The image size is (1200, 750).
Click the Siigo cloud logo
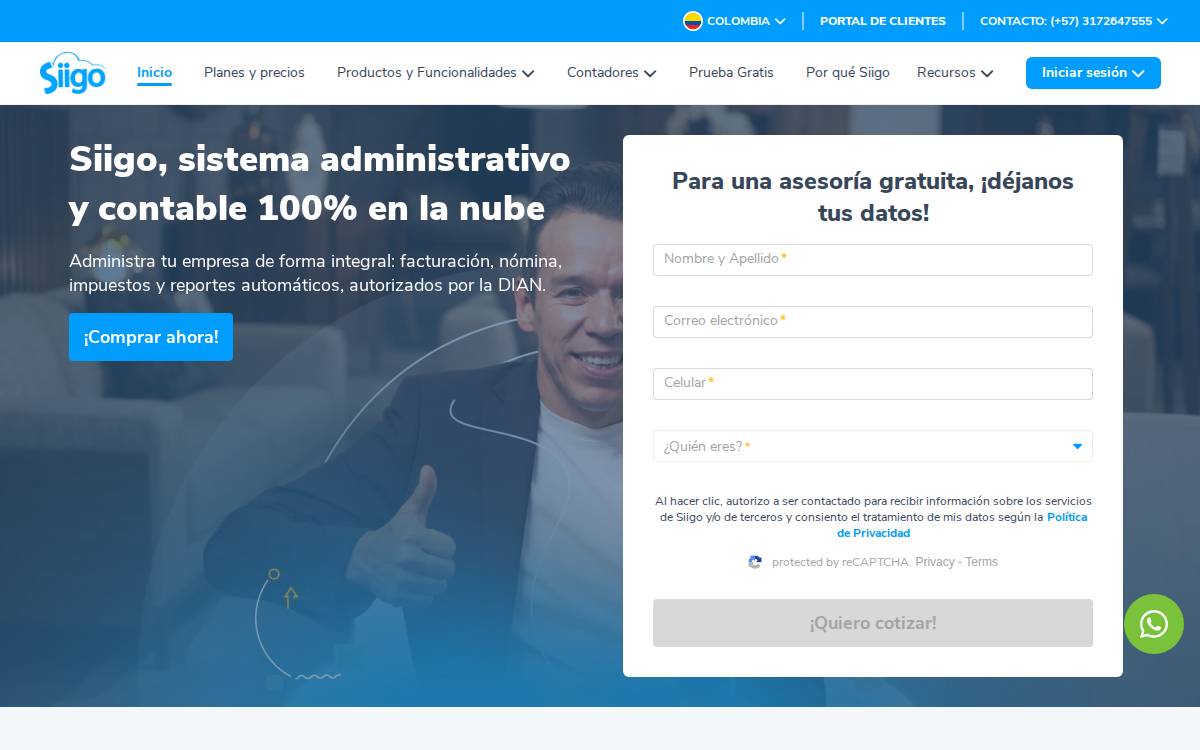click(72, 73)
